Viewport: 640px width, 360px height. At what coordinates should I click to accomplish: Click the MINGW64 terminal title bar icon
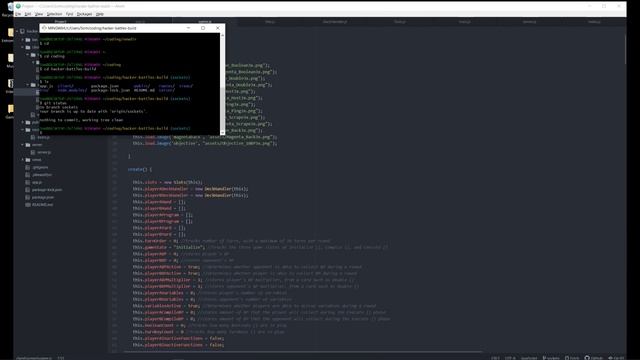coord(44,28)
